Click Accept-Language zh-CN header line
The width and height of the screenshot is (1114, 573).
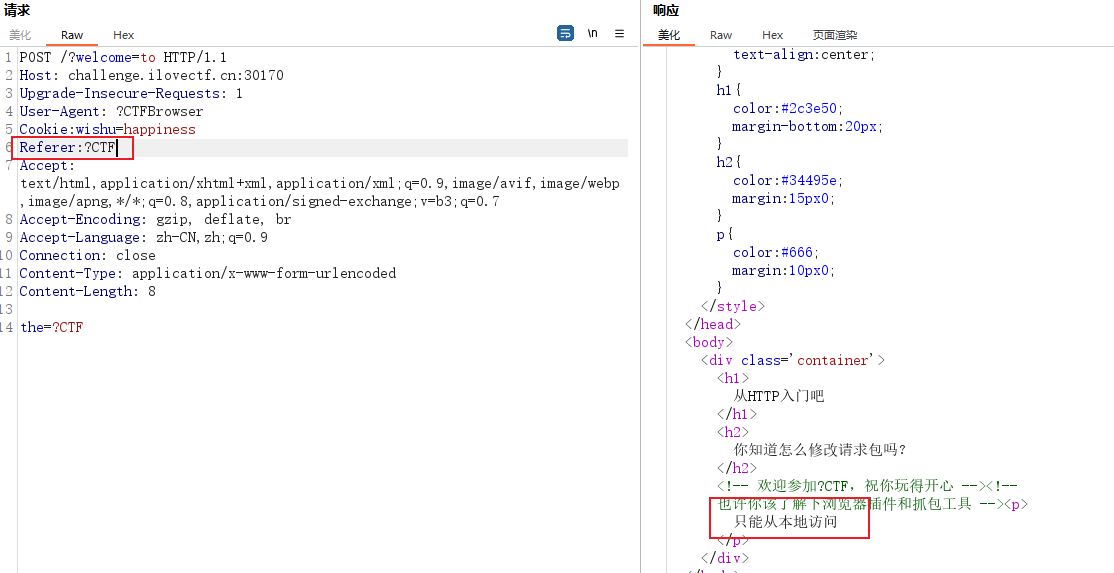pyautogui.click(x=144, y=237)
